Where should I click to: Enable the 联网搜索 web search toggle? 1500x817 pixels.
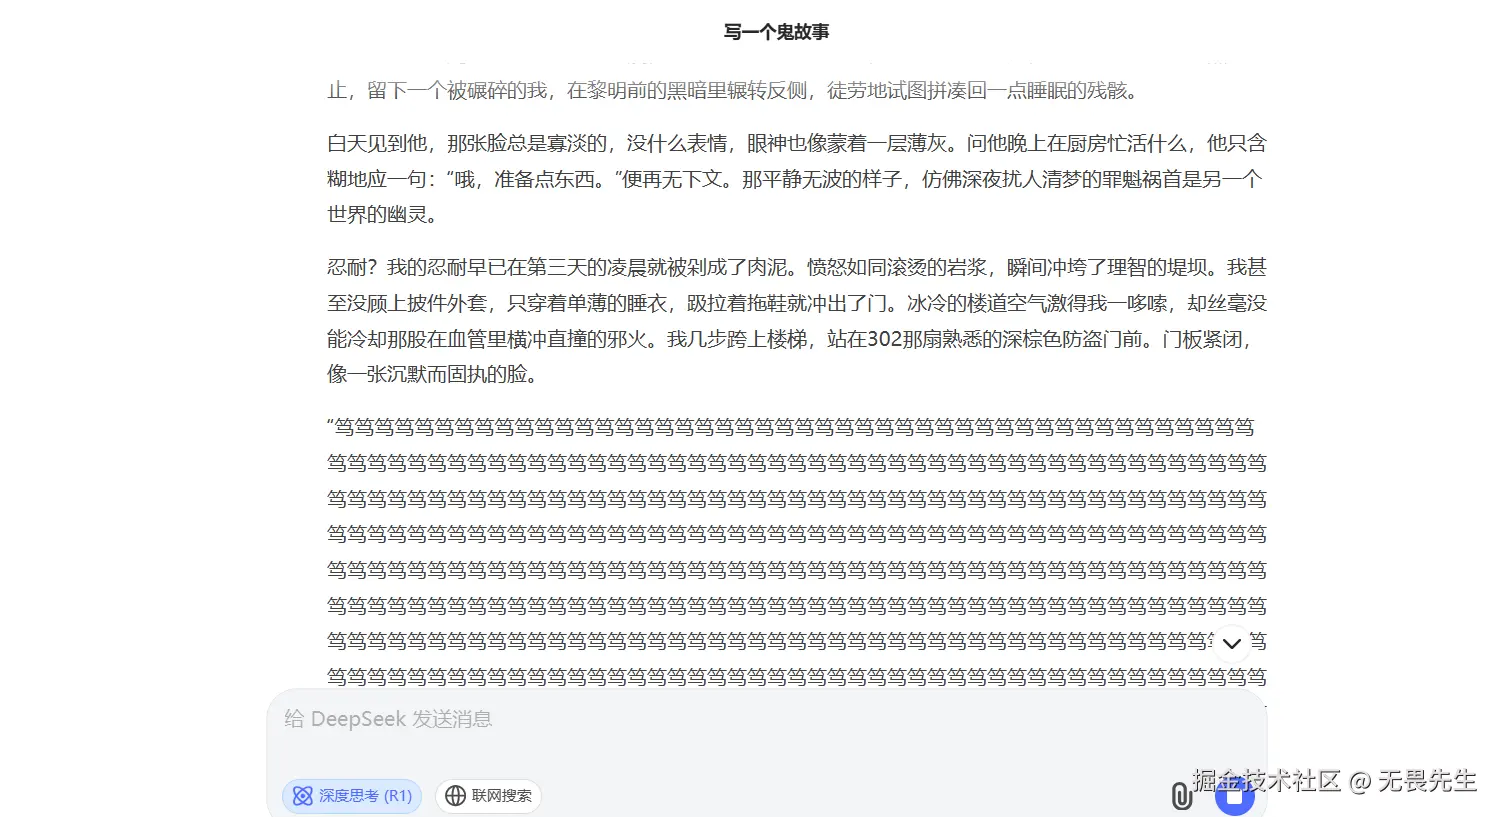(489, 796)
